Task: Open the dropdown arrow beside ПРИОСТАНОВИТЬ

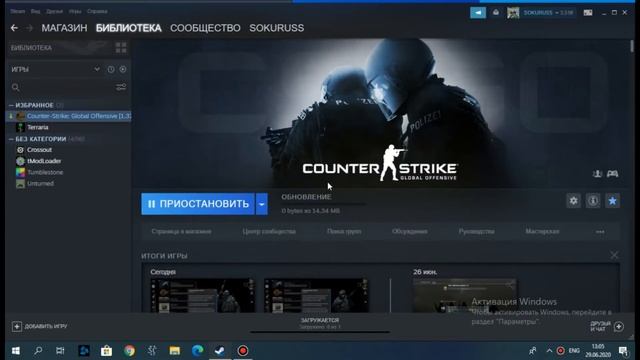Action: click(262, 204)
